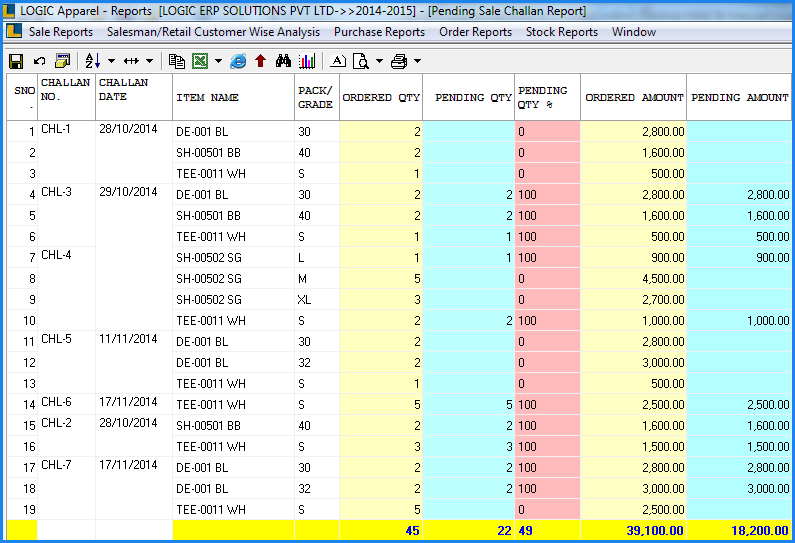Click the ORDERED AMOUNT column header
Screen dimensions: 795x543
coord(634,97)
